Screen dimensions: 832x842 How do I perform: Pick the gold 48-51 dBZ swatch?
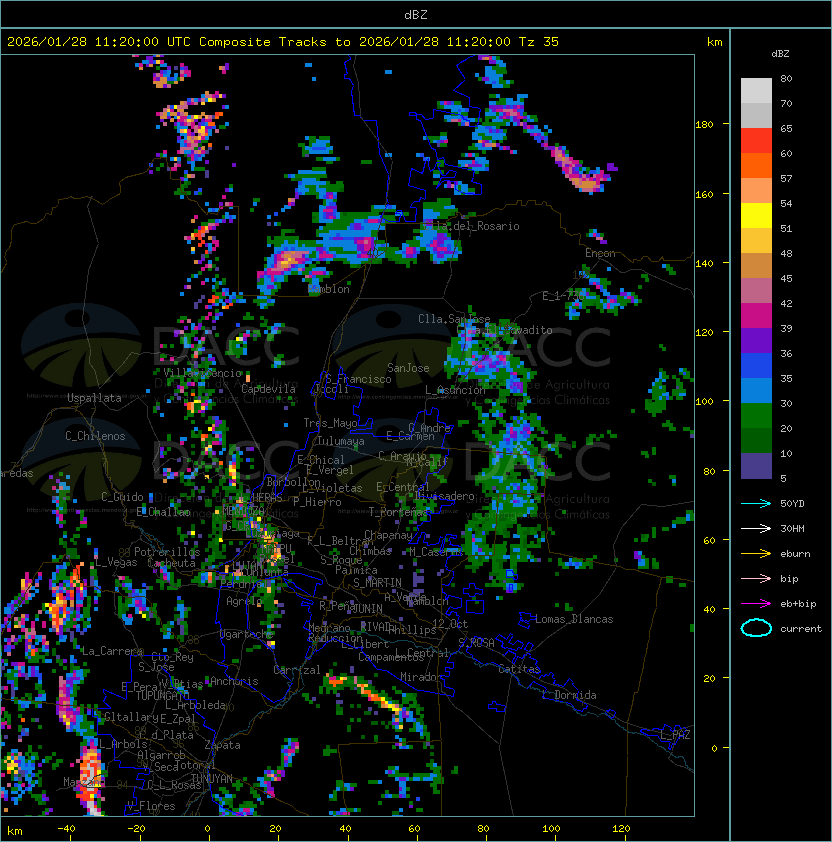[x=756, y=241]
